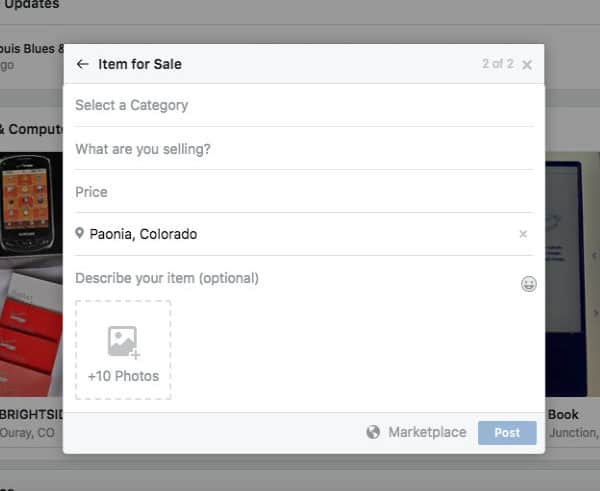
Task: Click the Item for Sale title
Action: 140,64
